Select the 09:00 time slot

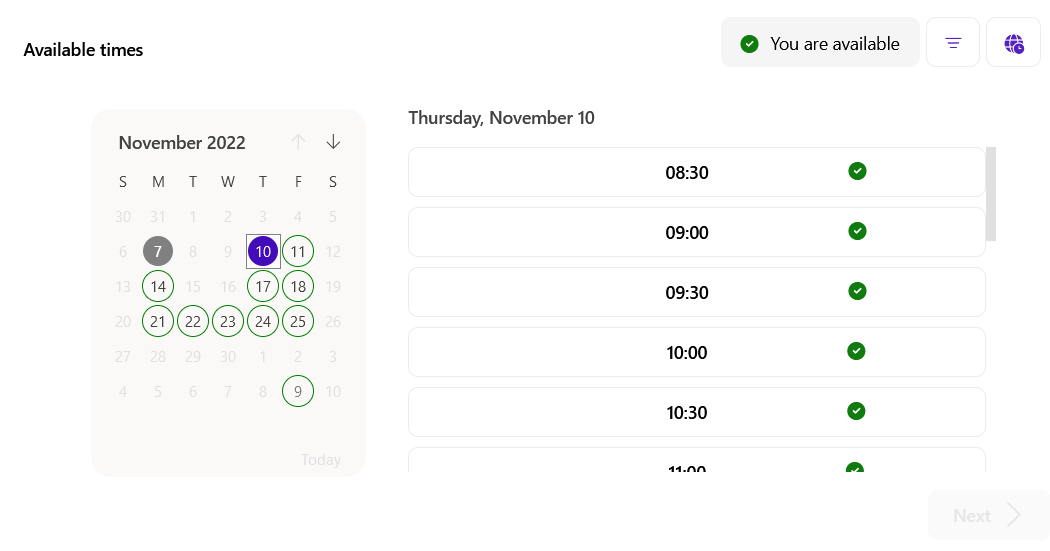687,233
